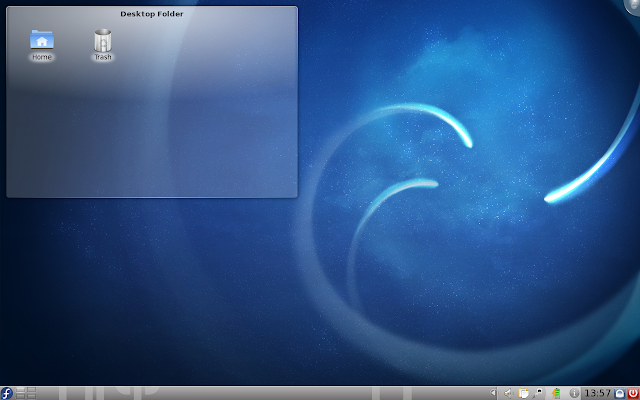Switch to bottom-right virtual desktop in pager
640x400 pixels.
coord(32,396)
